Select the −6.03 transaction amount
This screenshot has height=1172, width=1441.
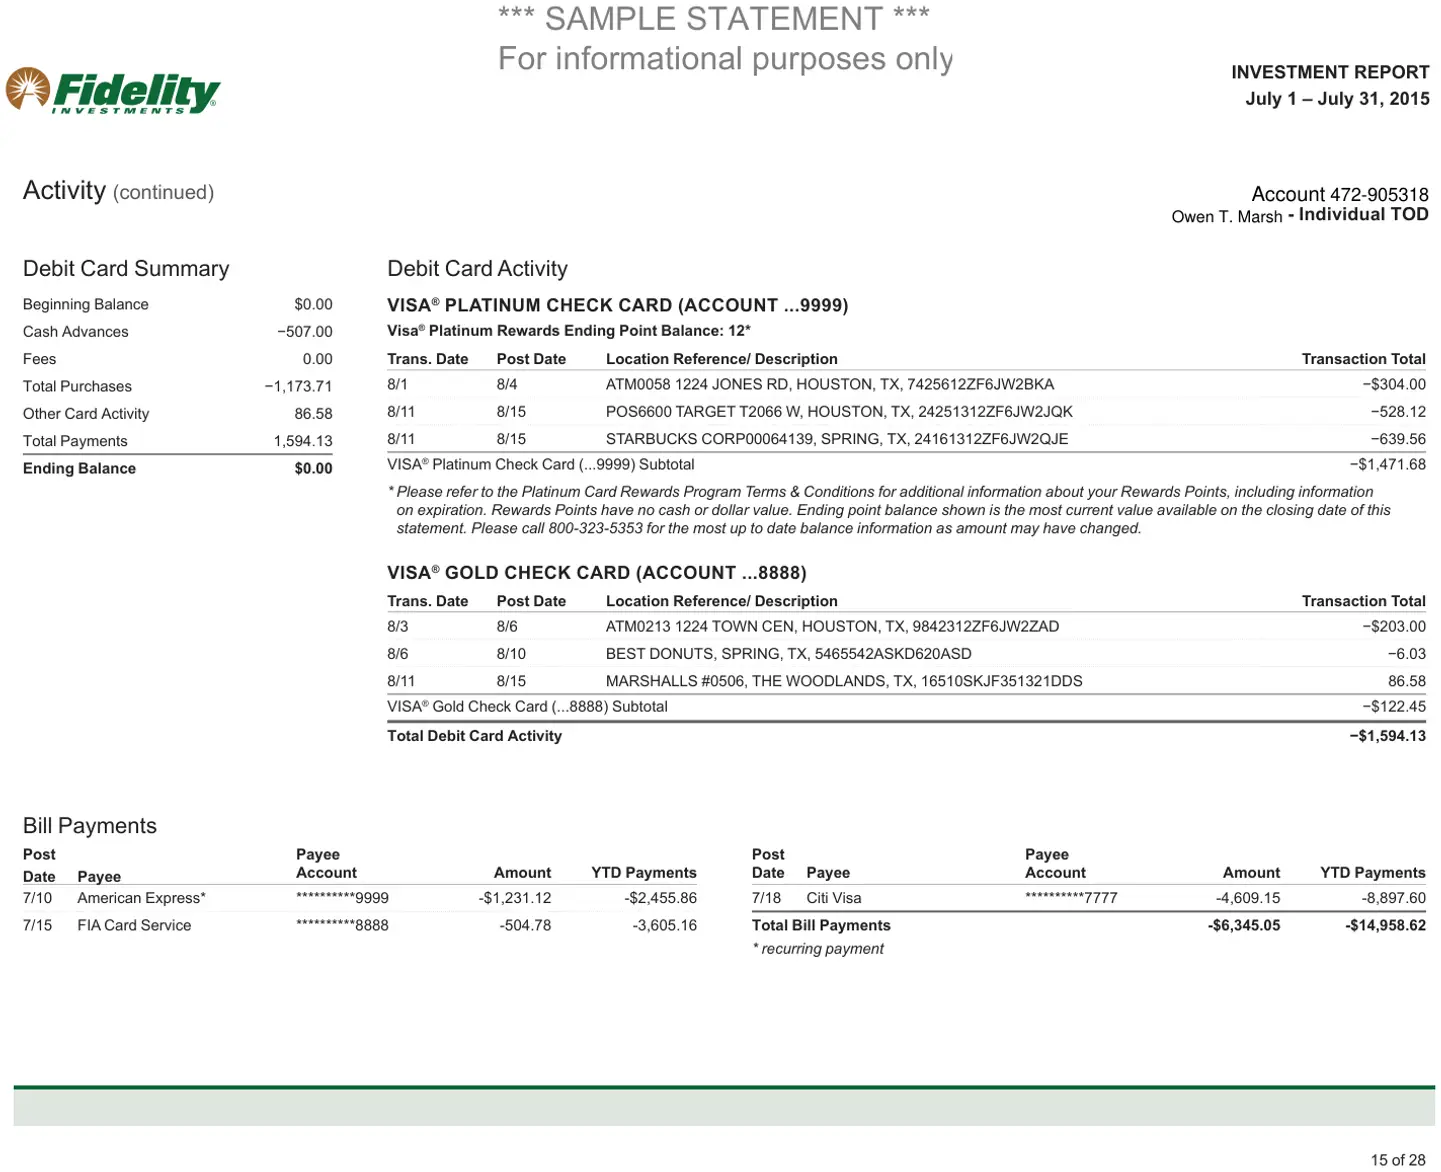point(1407,653)
